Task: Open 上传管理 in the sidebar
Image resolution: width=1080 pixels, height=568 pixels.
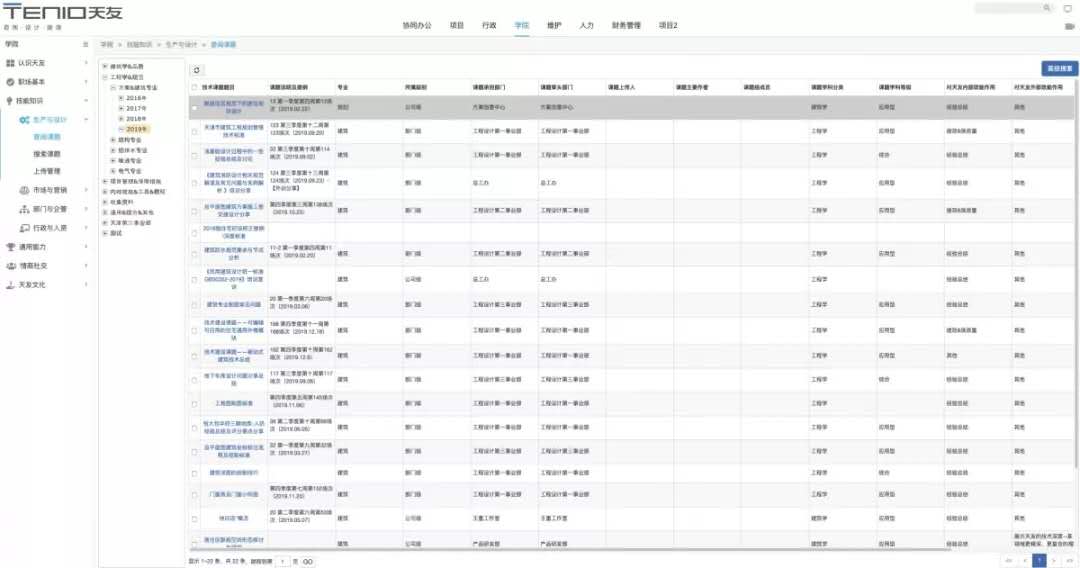Action: [x=47, y=171]
